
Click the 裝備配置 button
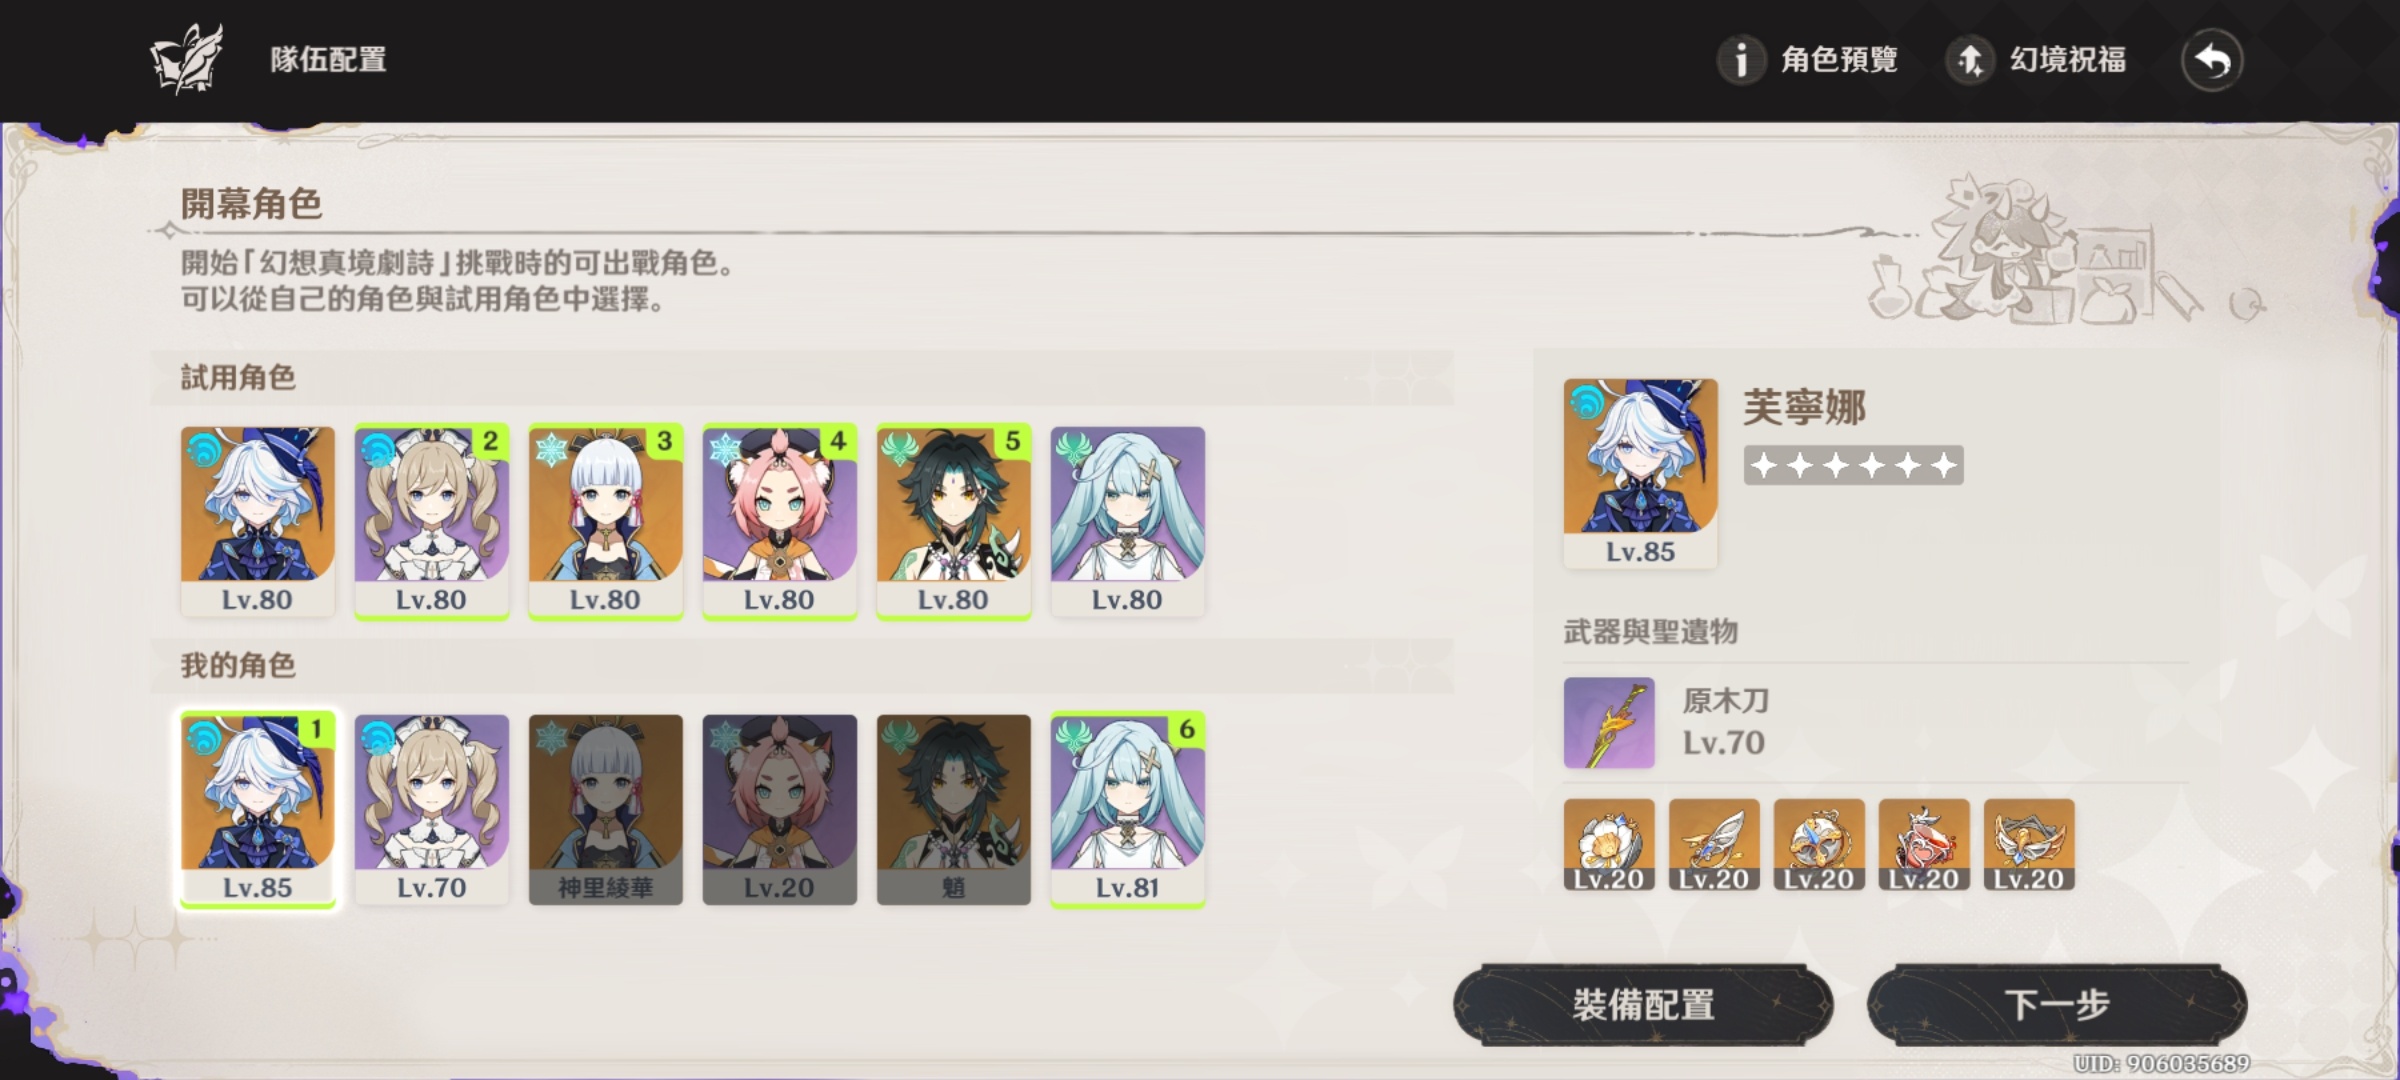1643,1005
